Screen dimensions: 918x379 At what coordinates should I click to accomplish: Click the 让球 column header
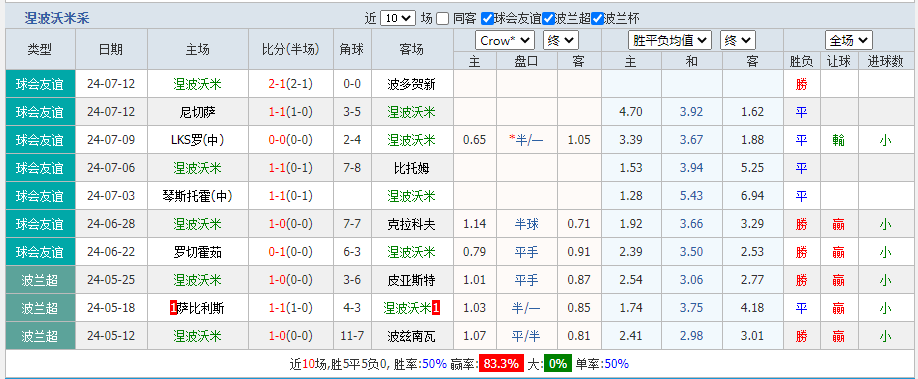click(x=838, y=61)
